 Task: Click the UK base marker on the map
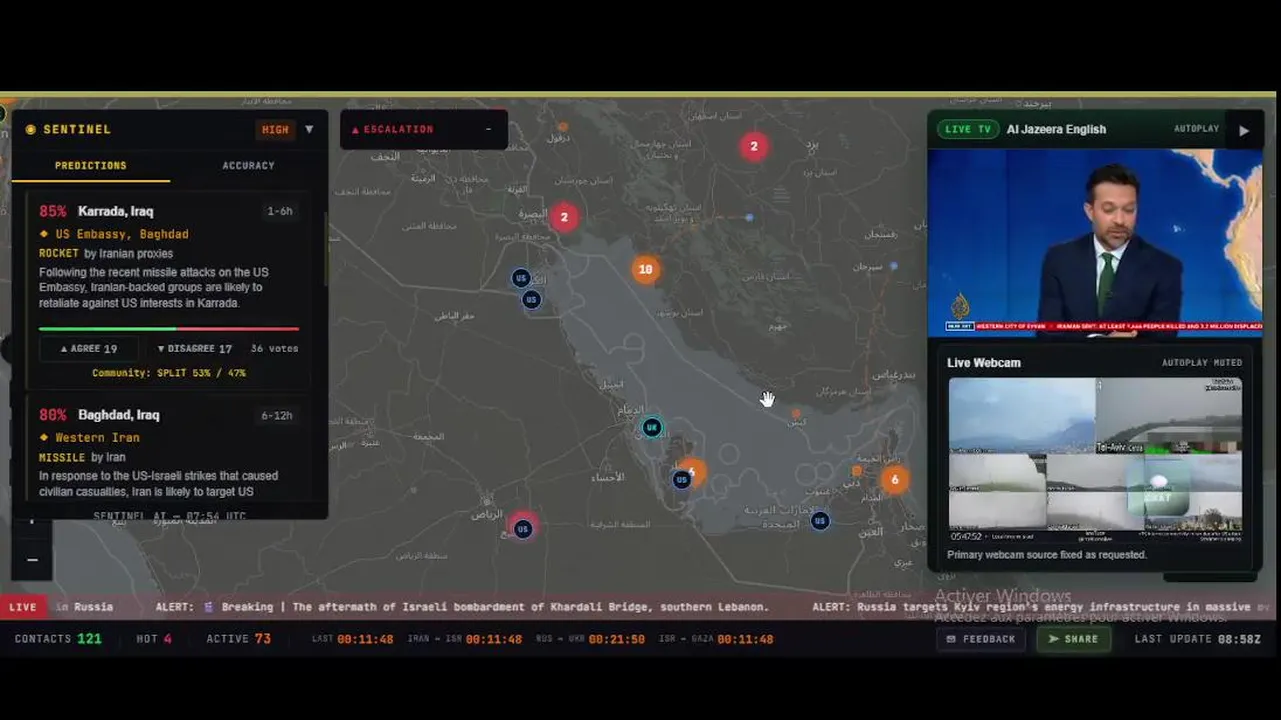point(652,428)
